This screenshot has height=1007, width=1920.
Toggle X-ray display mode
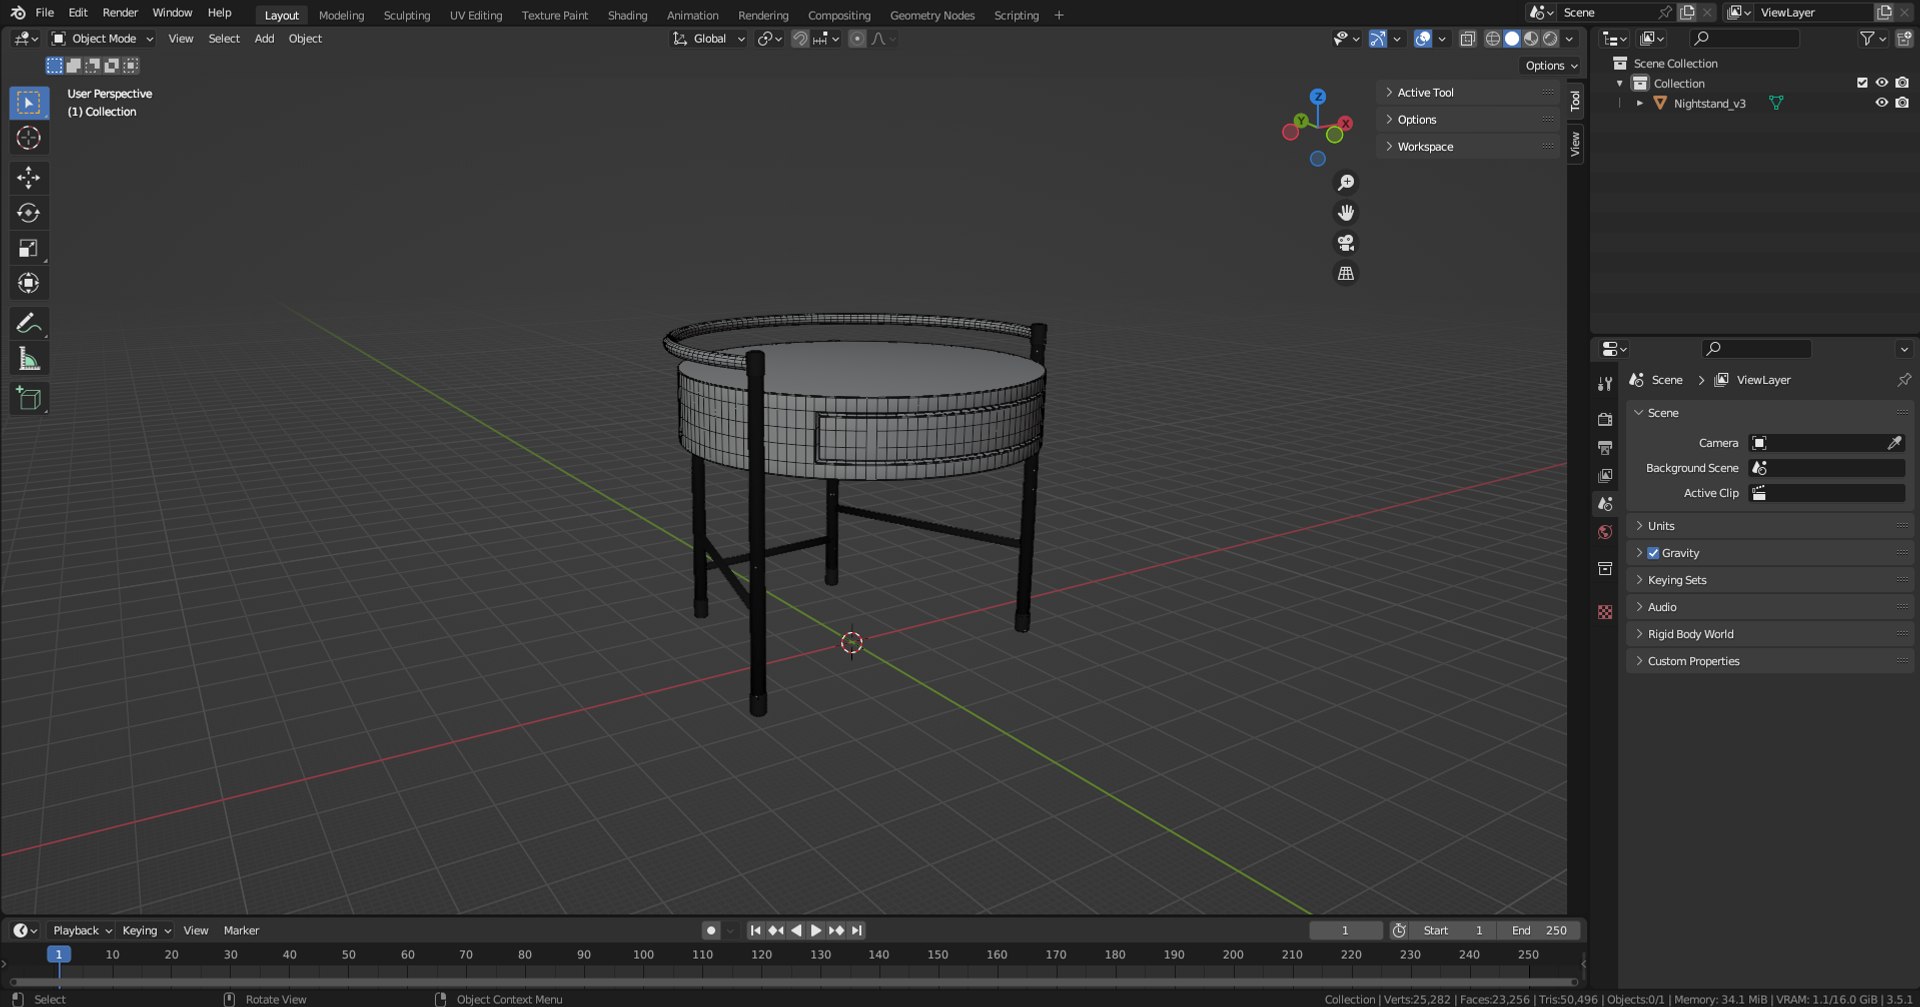point(1467,38)
